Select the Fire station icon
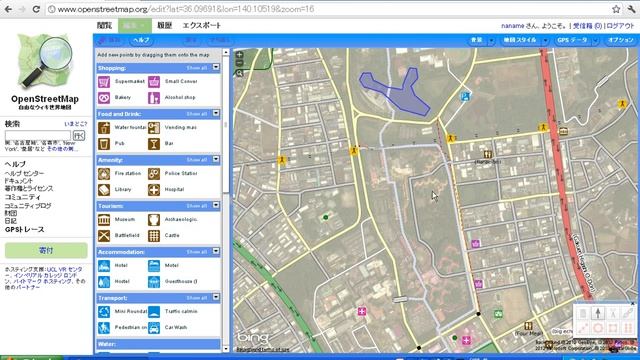 [104, 174]
